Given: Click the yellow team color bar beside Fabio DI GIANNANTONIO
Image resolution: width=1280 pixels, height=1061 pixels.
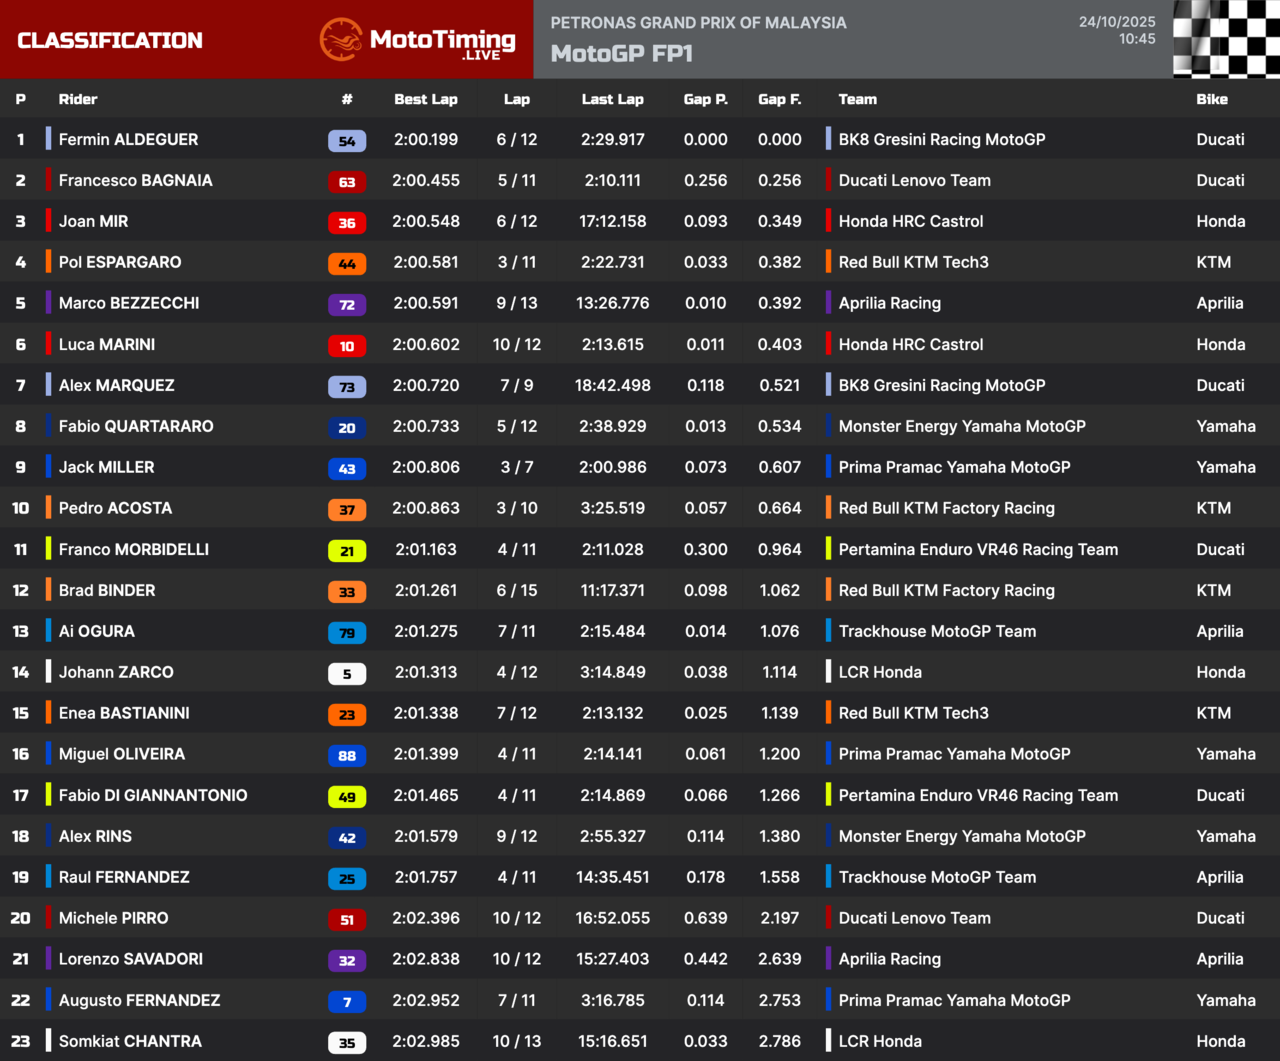Looking at the screenshot, I should pos(48,795).
